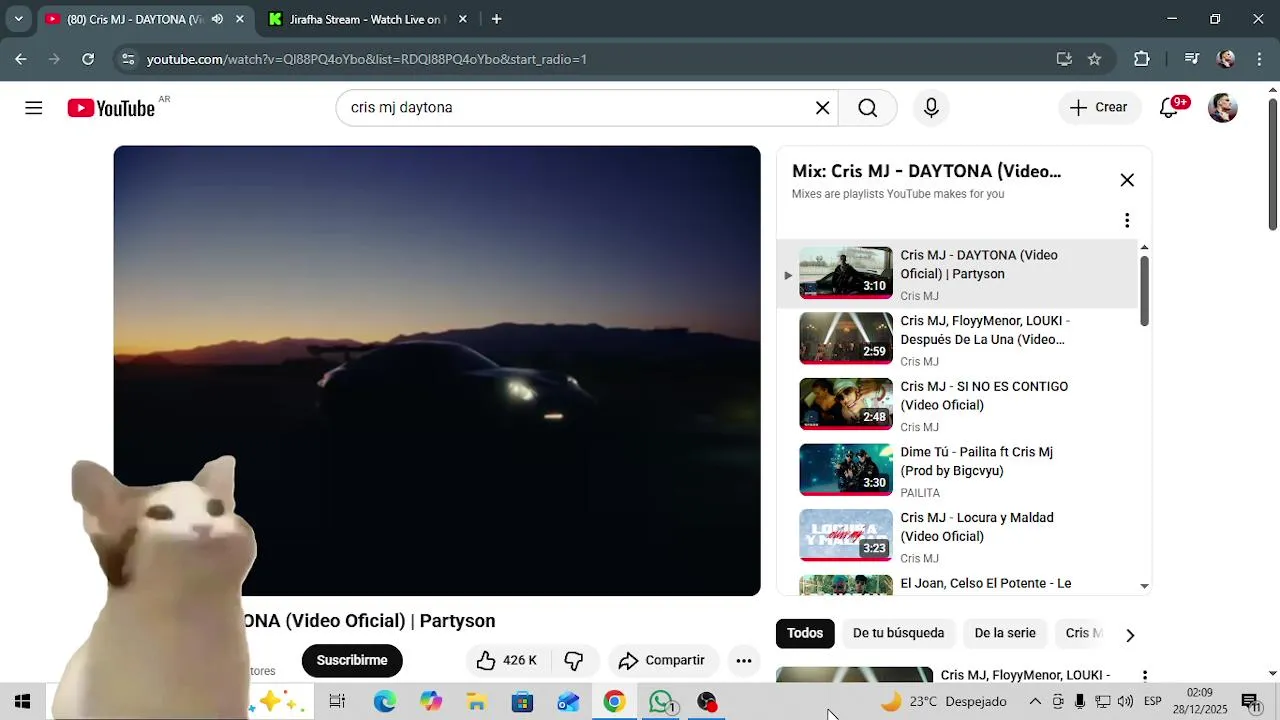Click the Crear button
1280x720 pixels.
(1099, 108)
